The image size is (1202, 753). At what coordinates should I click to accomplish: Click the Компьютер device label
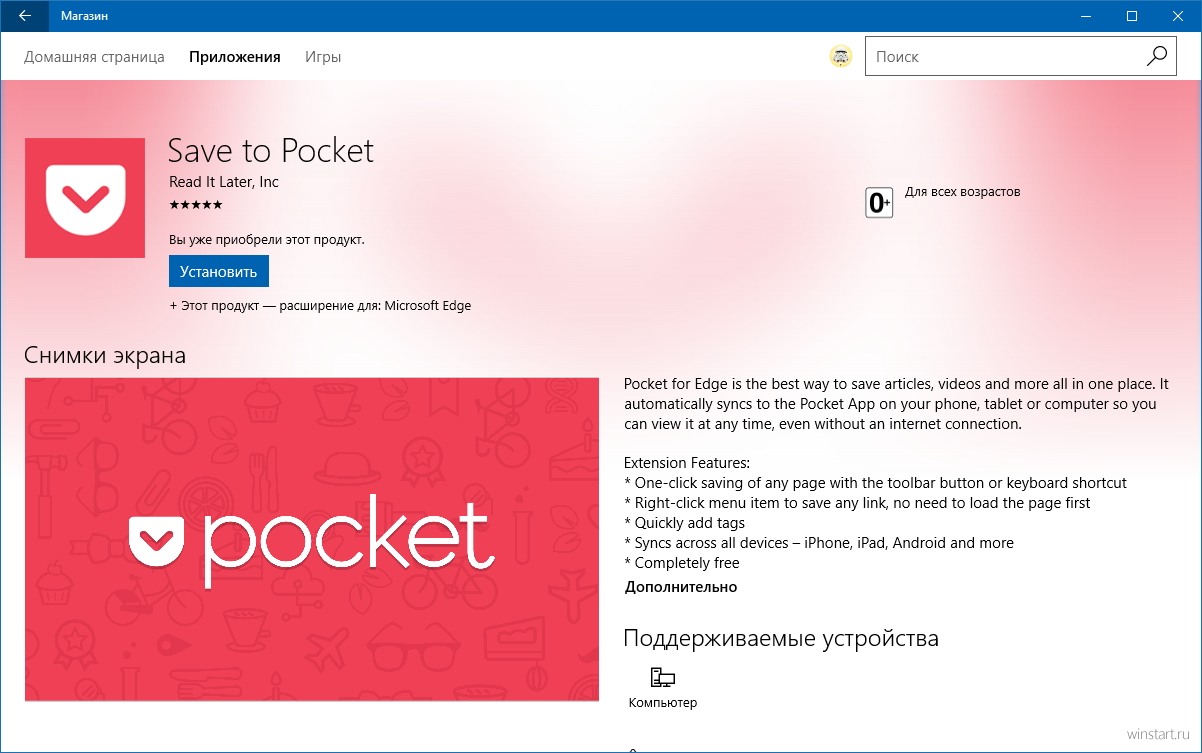pyautogui.click(x=663, y=703)
